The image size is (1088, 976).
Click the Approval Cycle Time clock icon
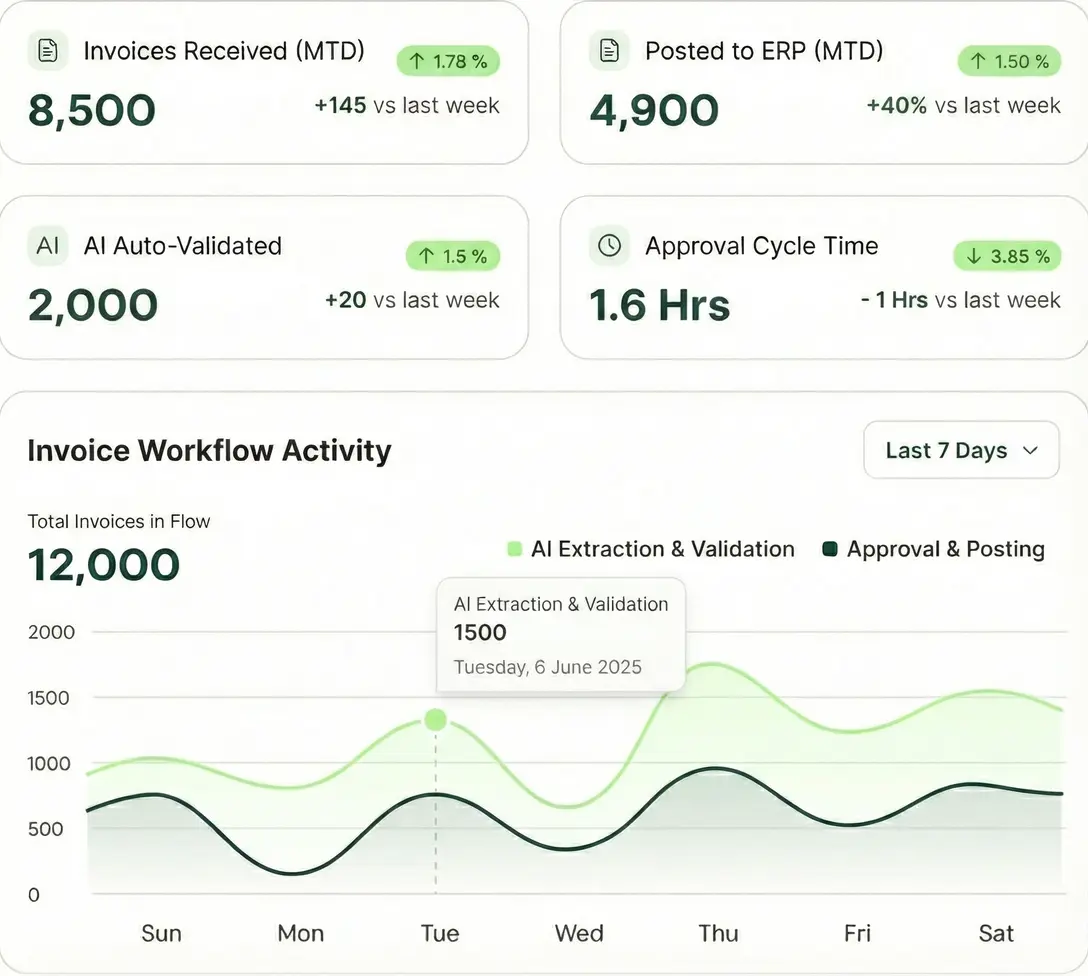(x=609, y=246)
